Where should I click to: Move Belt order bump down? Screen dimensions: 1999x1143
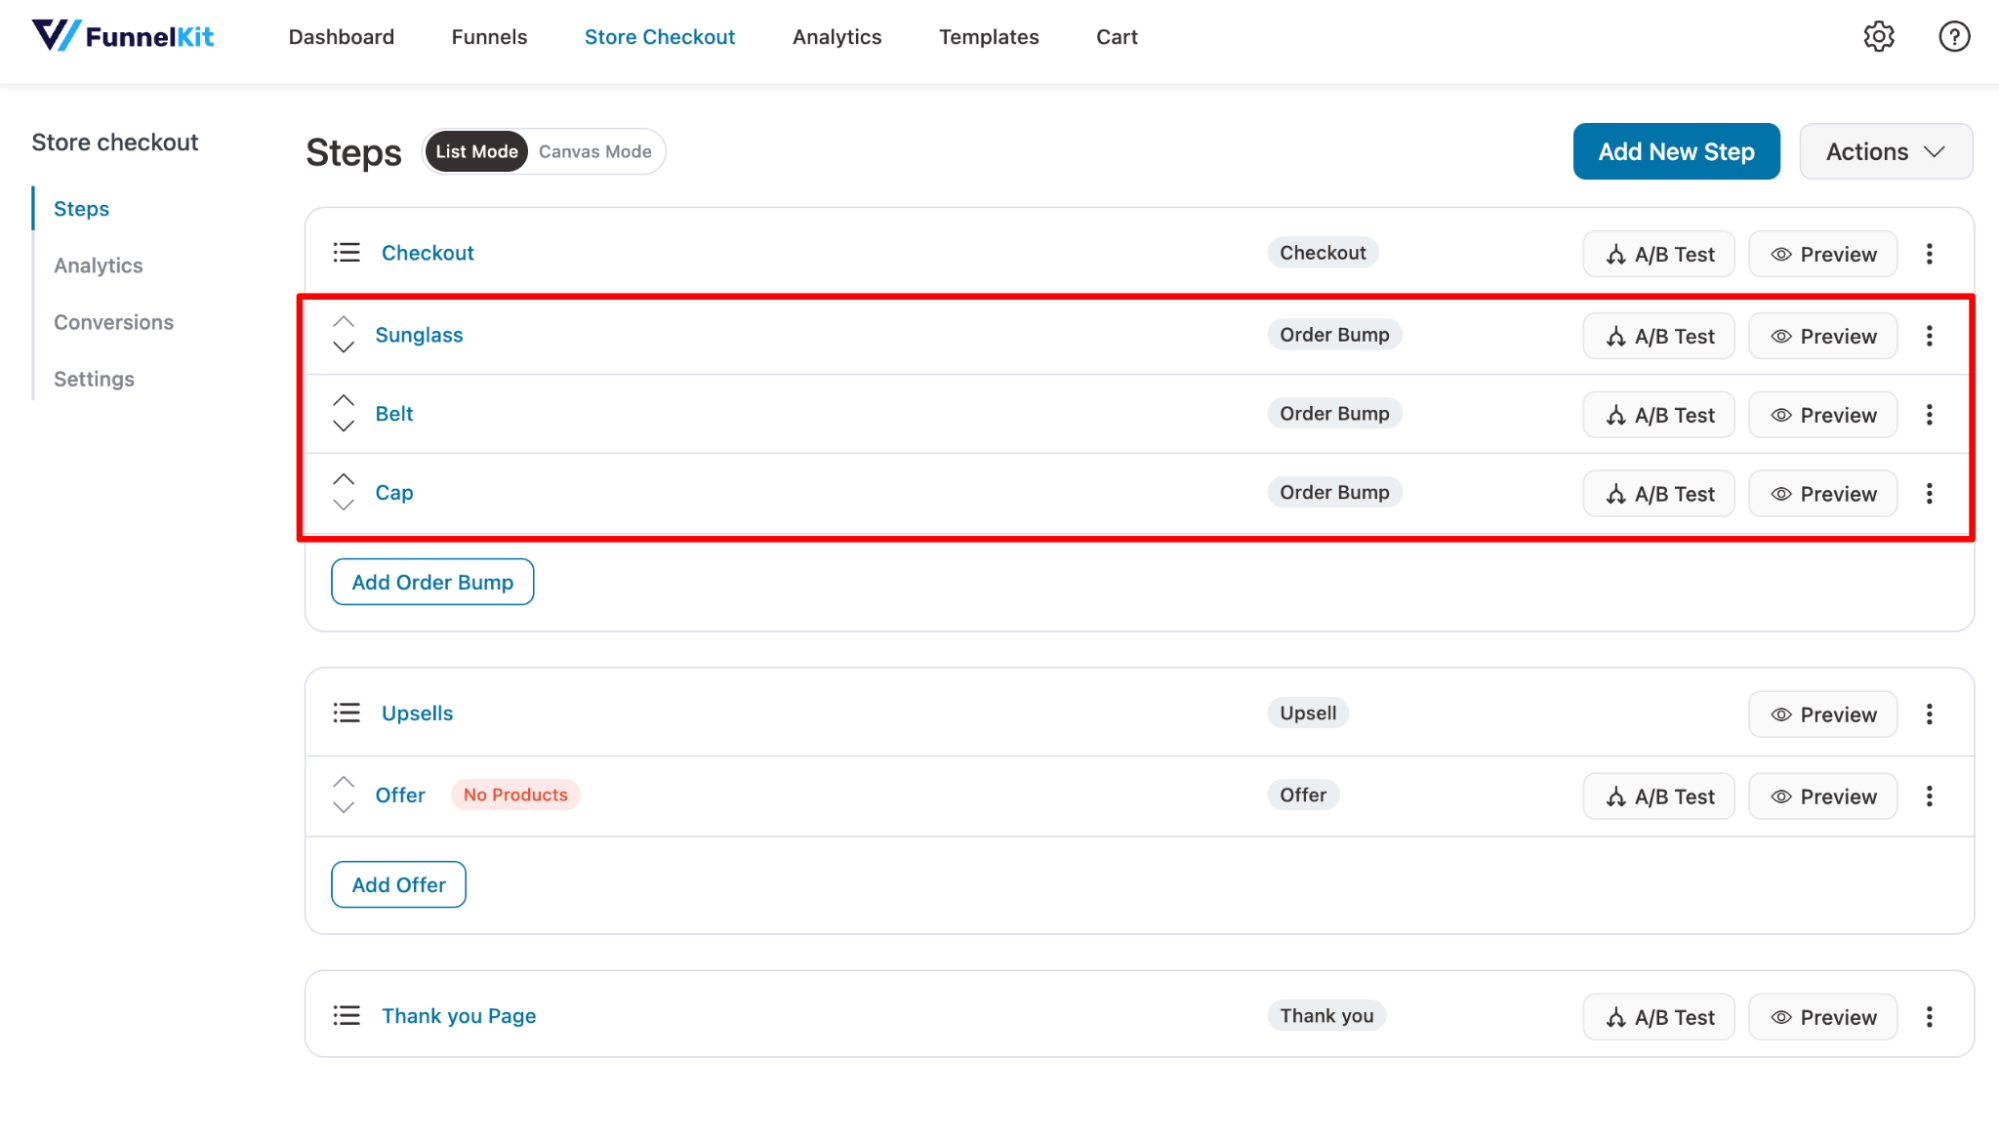[343, 426]
